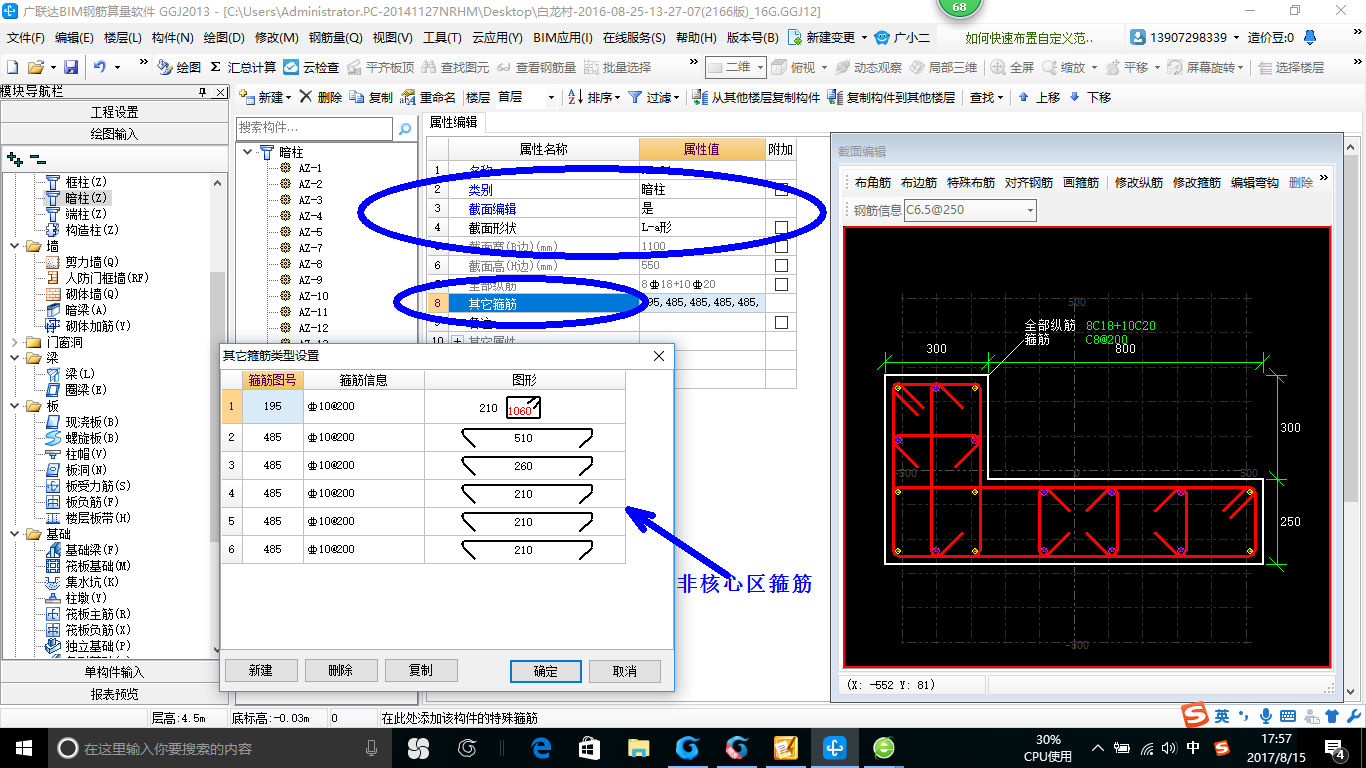
Task: Open the 绘图 drawing tool
Action: point(180,67)
